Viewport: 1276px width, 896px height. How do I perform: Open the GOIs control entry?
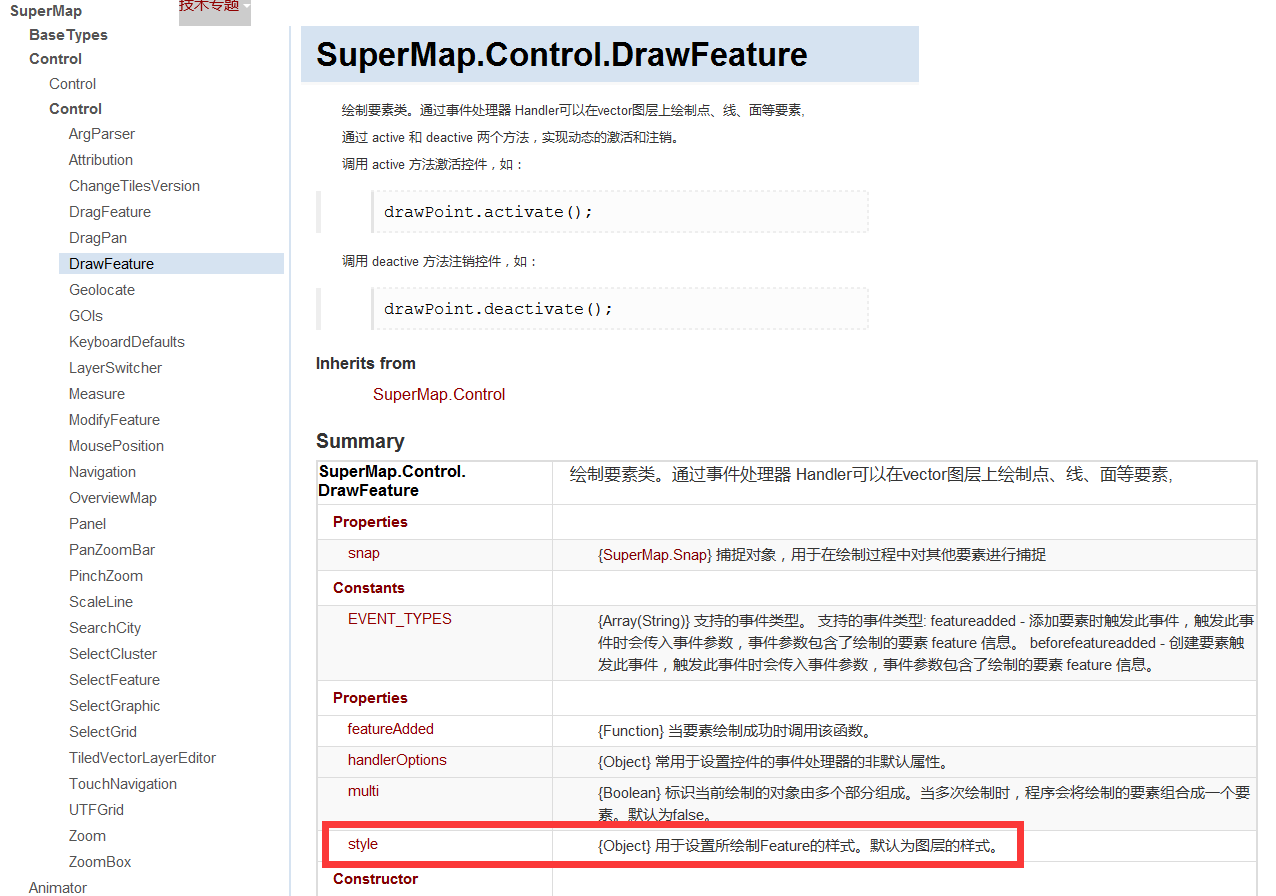pyautogui.click(x=86, y=316)
